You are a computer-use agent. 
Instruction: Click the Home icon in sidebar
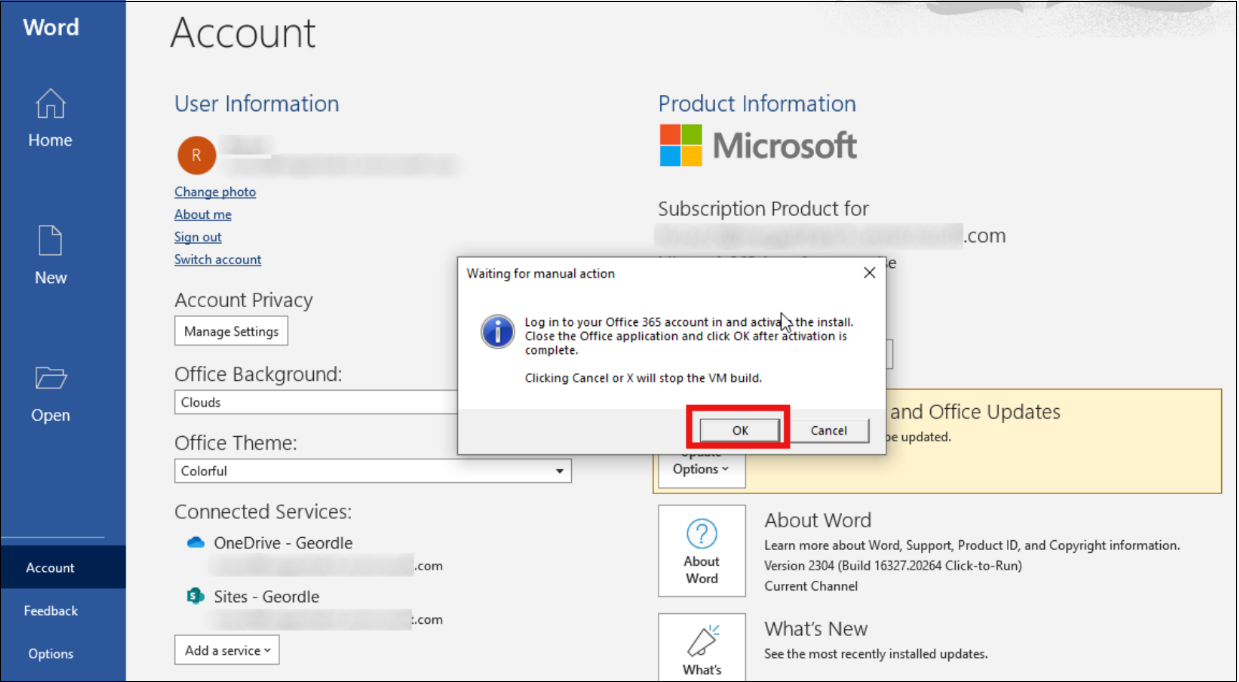click(50, 104)
